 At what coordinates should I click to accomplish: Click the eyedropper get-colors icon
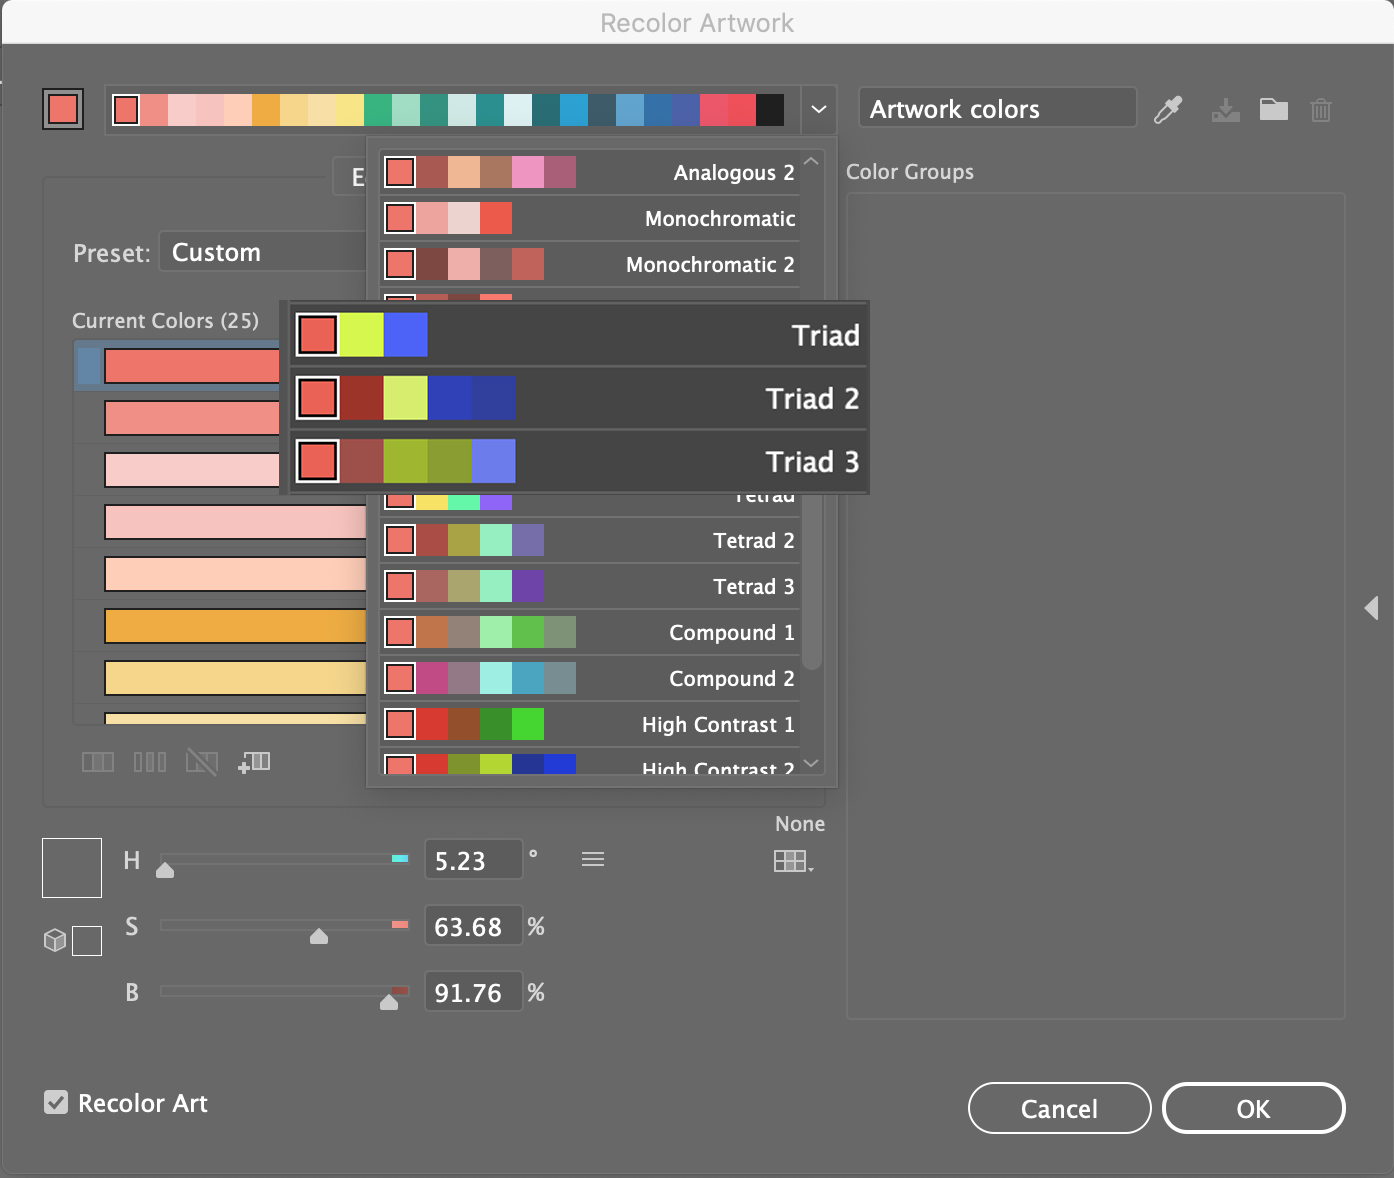coord(1168,109)
